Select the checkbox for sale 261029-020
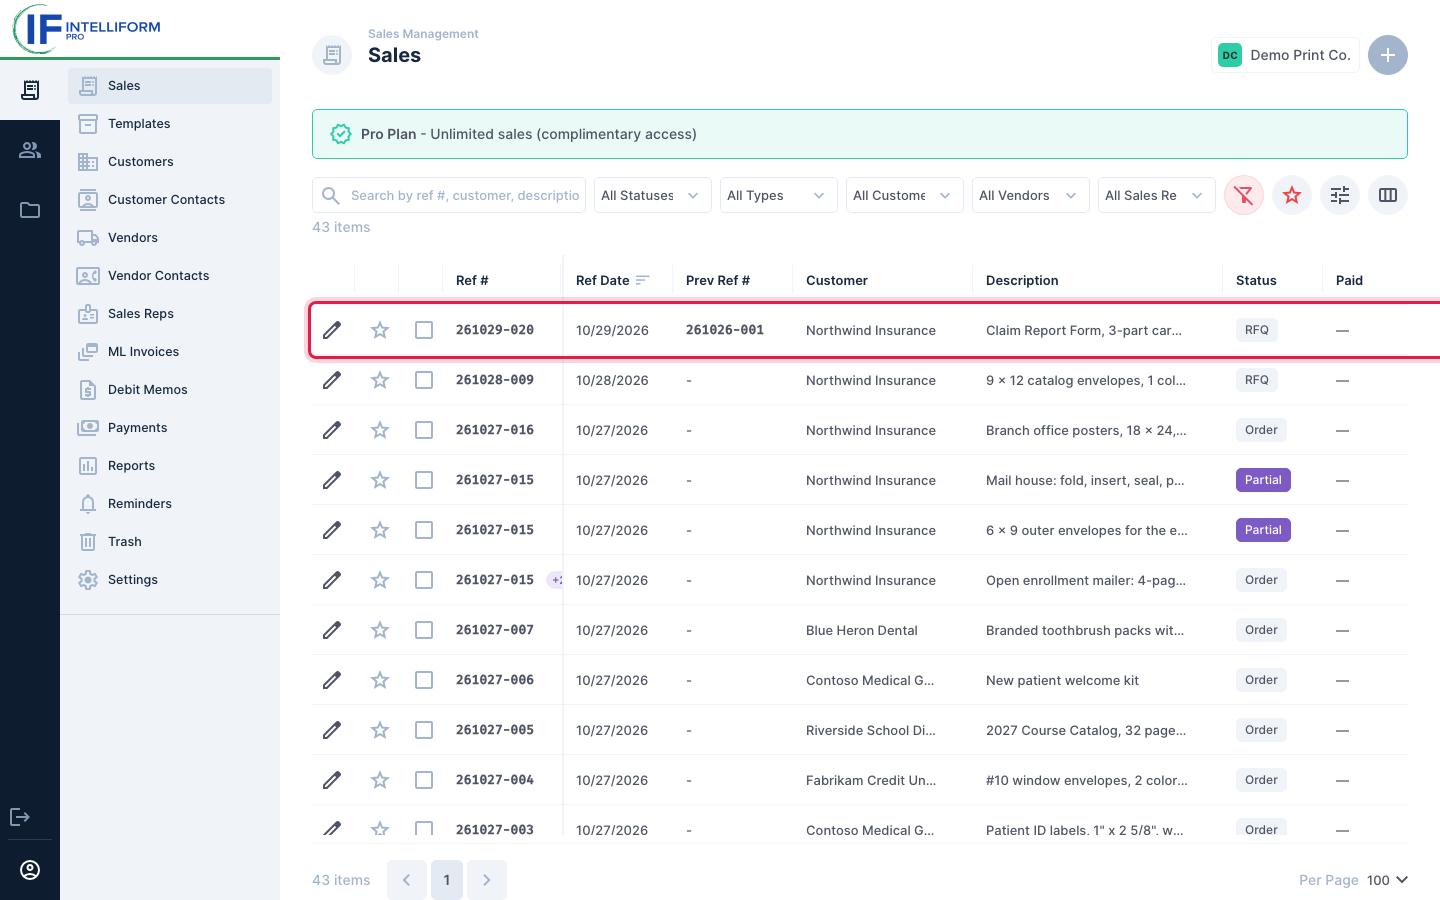The image size is (1440, 900). pyautogui.click(x=424, y=330)
